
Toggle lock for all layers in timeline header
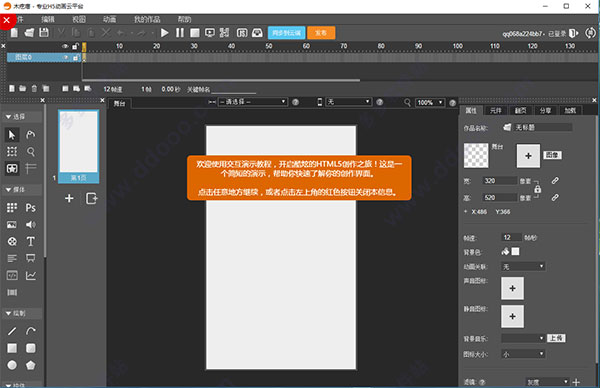coord(75,46)
